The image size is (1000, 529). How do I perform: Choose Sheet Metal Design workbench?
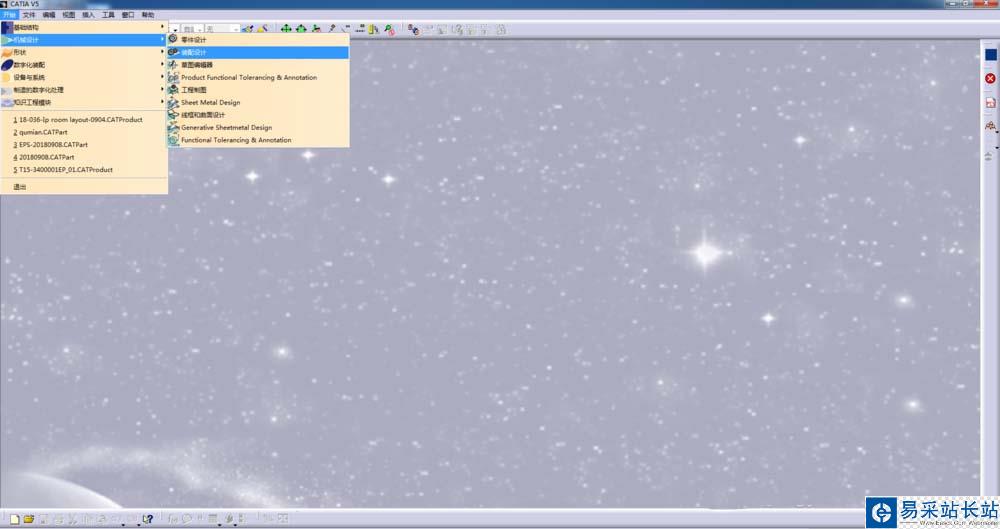click(258, 102)
